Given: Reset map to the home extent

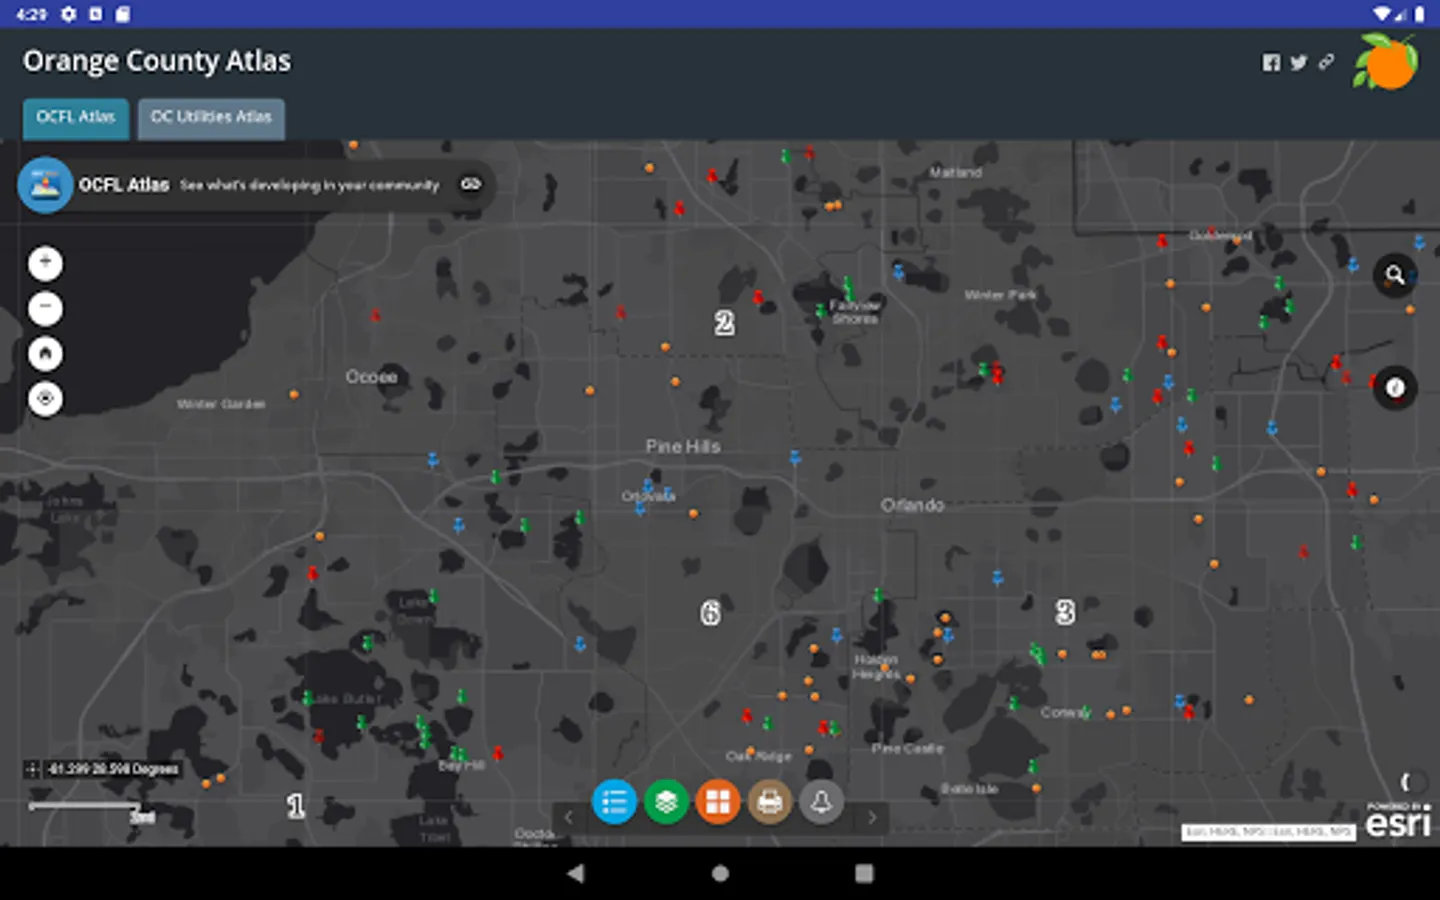Looking at the screenshot, I should pyautogui.click(x=45, y=353).
